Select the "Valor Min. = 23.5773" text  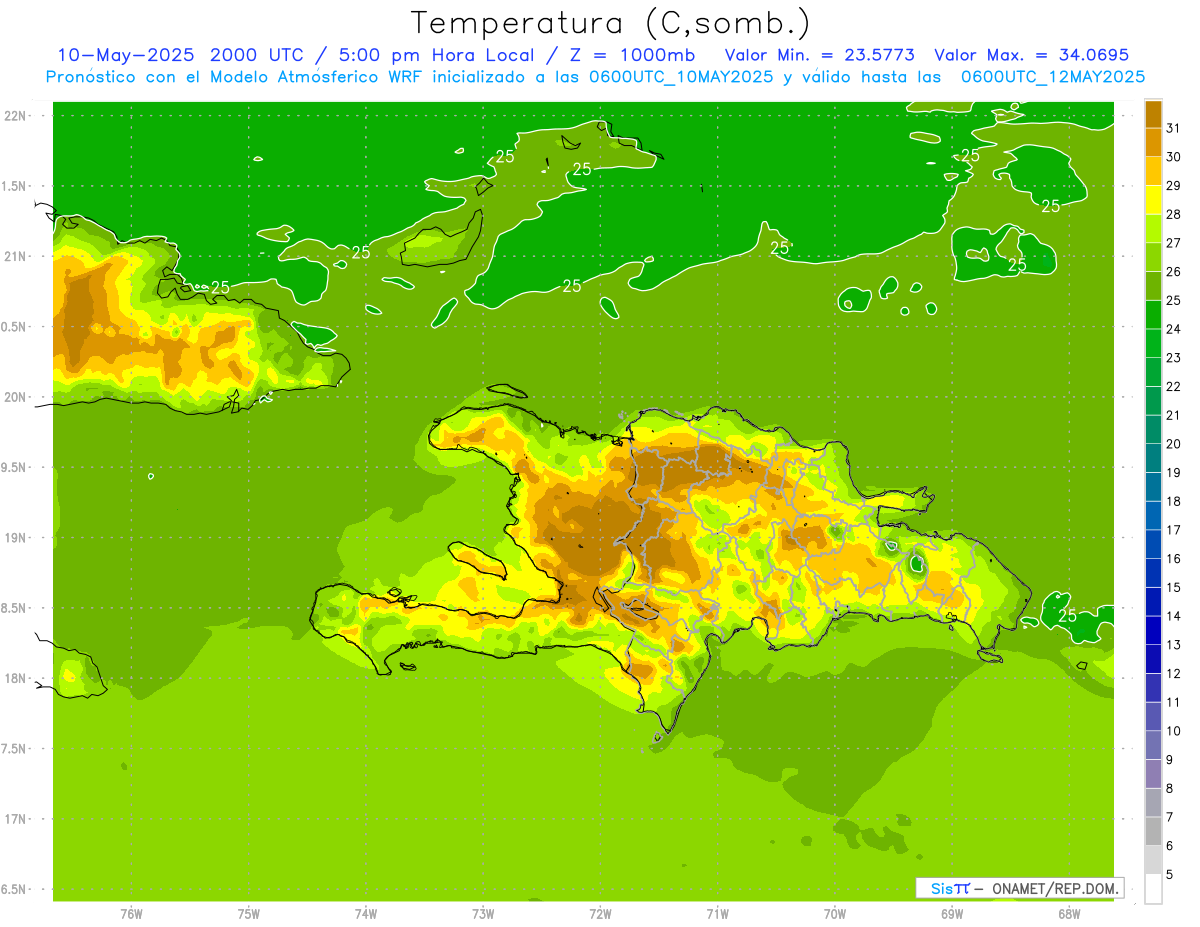pos(818,55)
